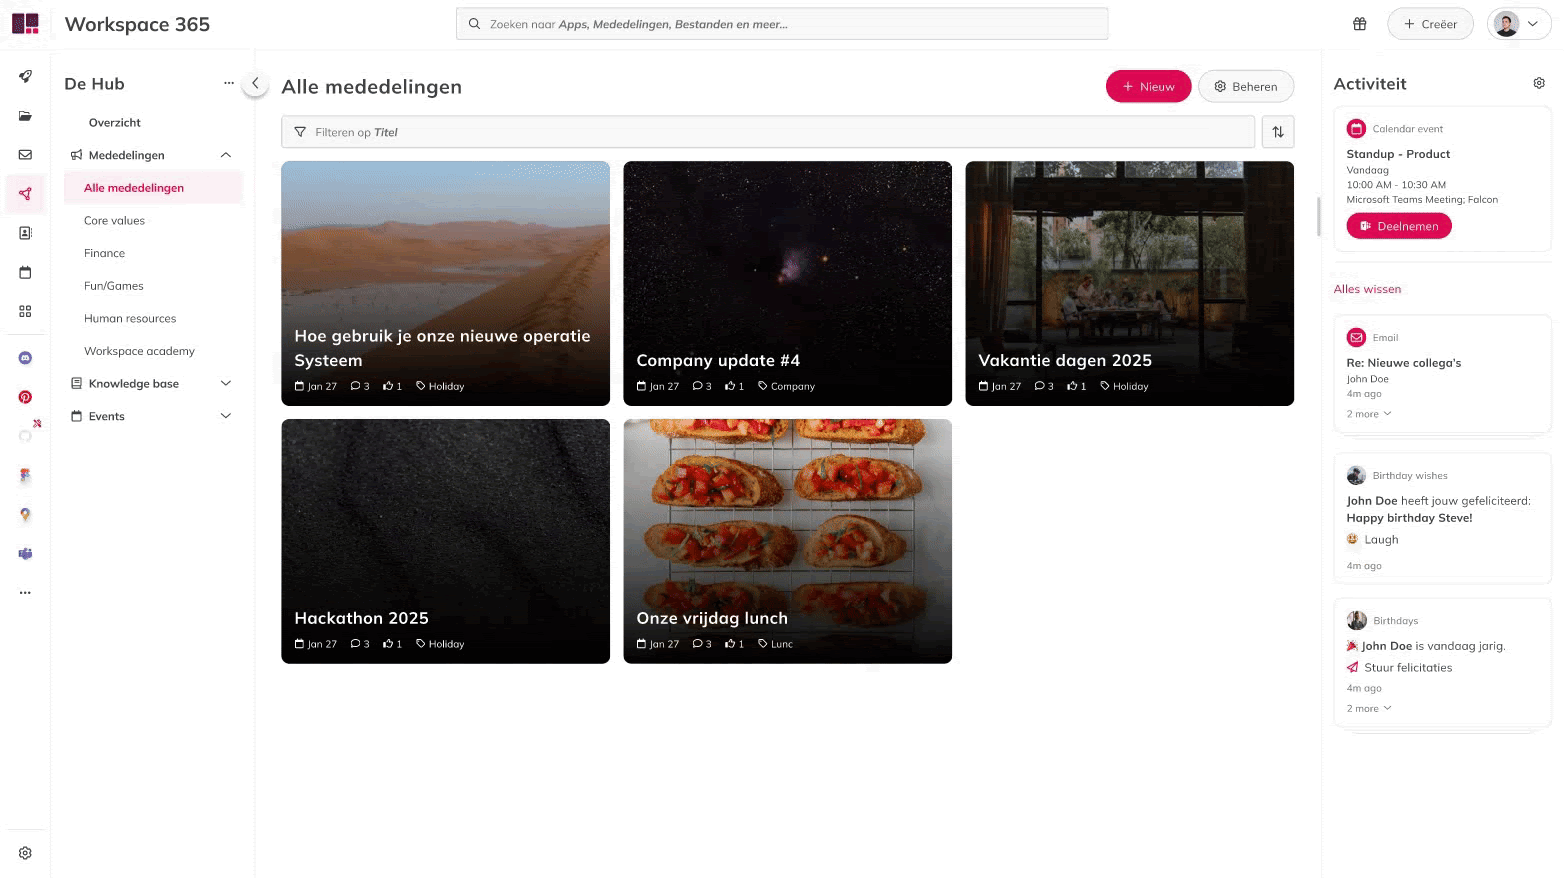Open Company update #4 card

787,283
